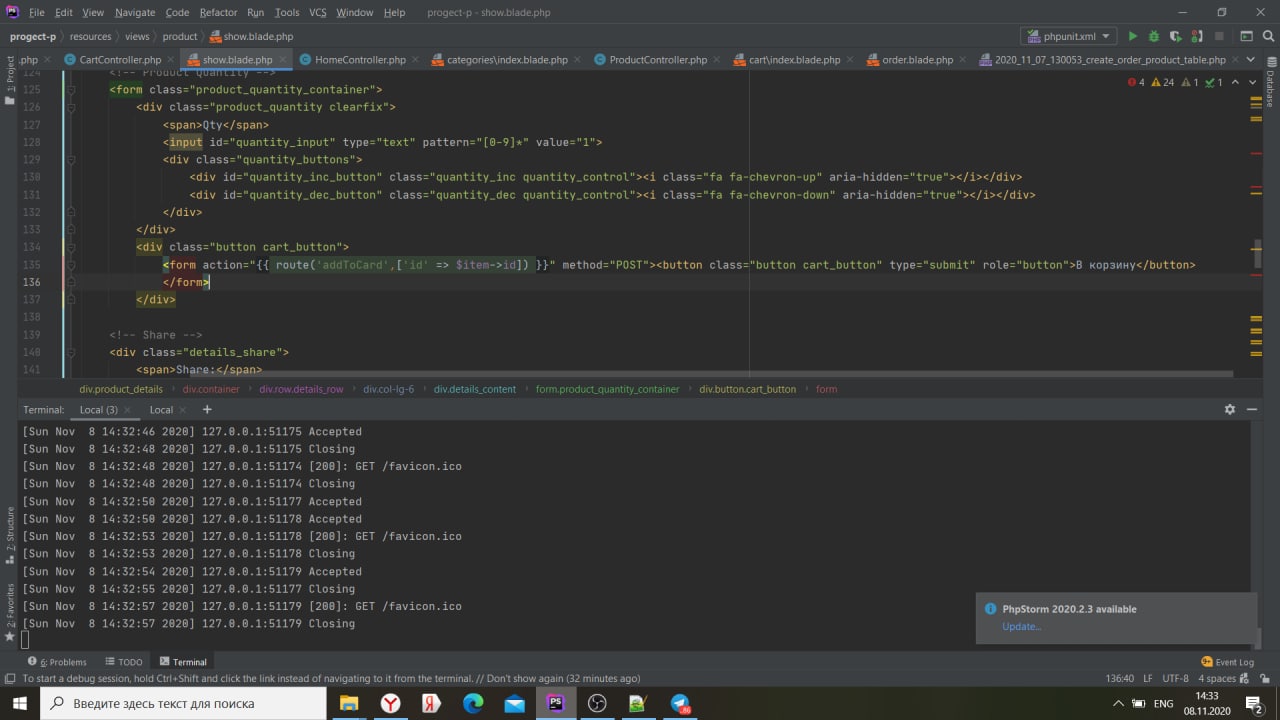Click the editor vertical scrollbar thumb

[1258, 254]
